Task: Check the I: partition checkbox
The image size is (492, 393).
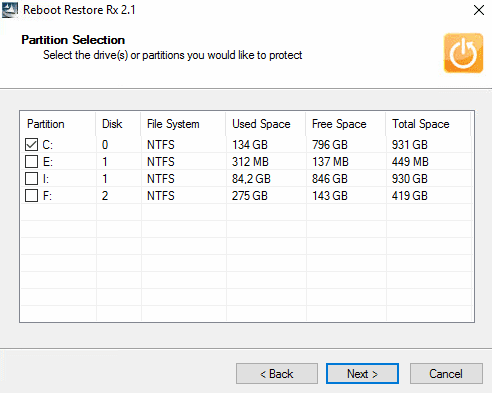Action: tap(31, 179)
